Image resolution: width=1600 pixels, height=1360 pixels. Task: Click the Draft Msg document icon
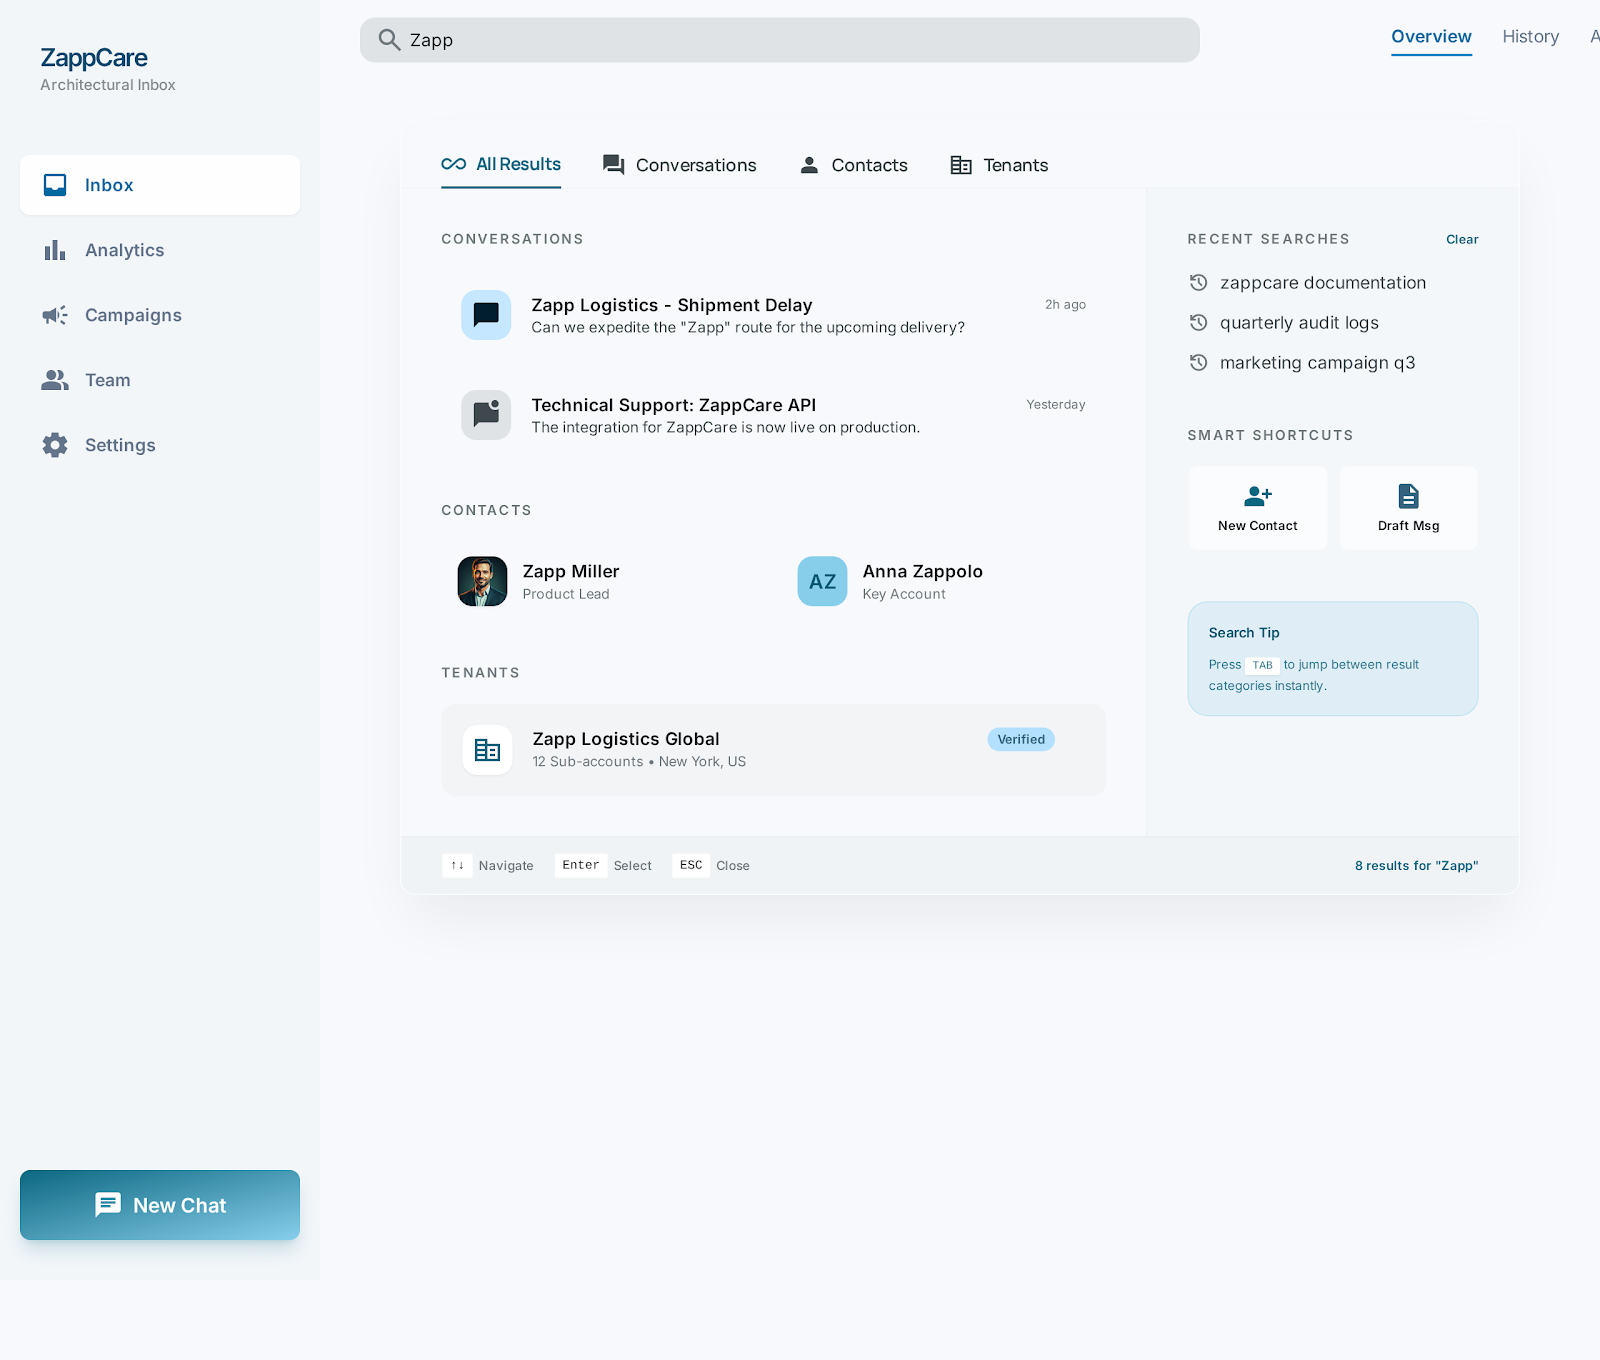point(1408,496)
